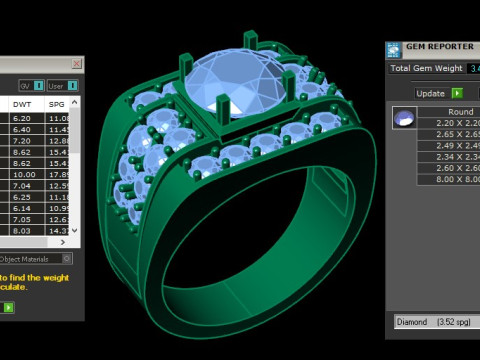This screenshot has height=360, width=480.
Task: Click the weight table scroll down arrow
Action: [x=75, y=231]
